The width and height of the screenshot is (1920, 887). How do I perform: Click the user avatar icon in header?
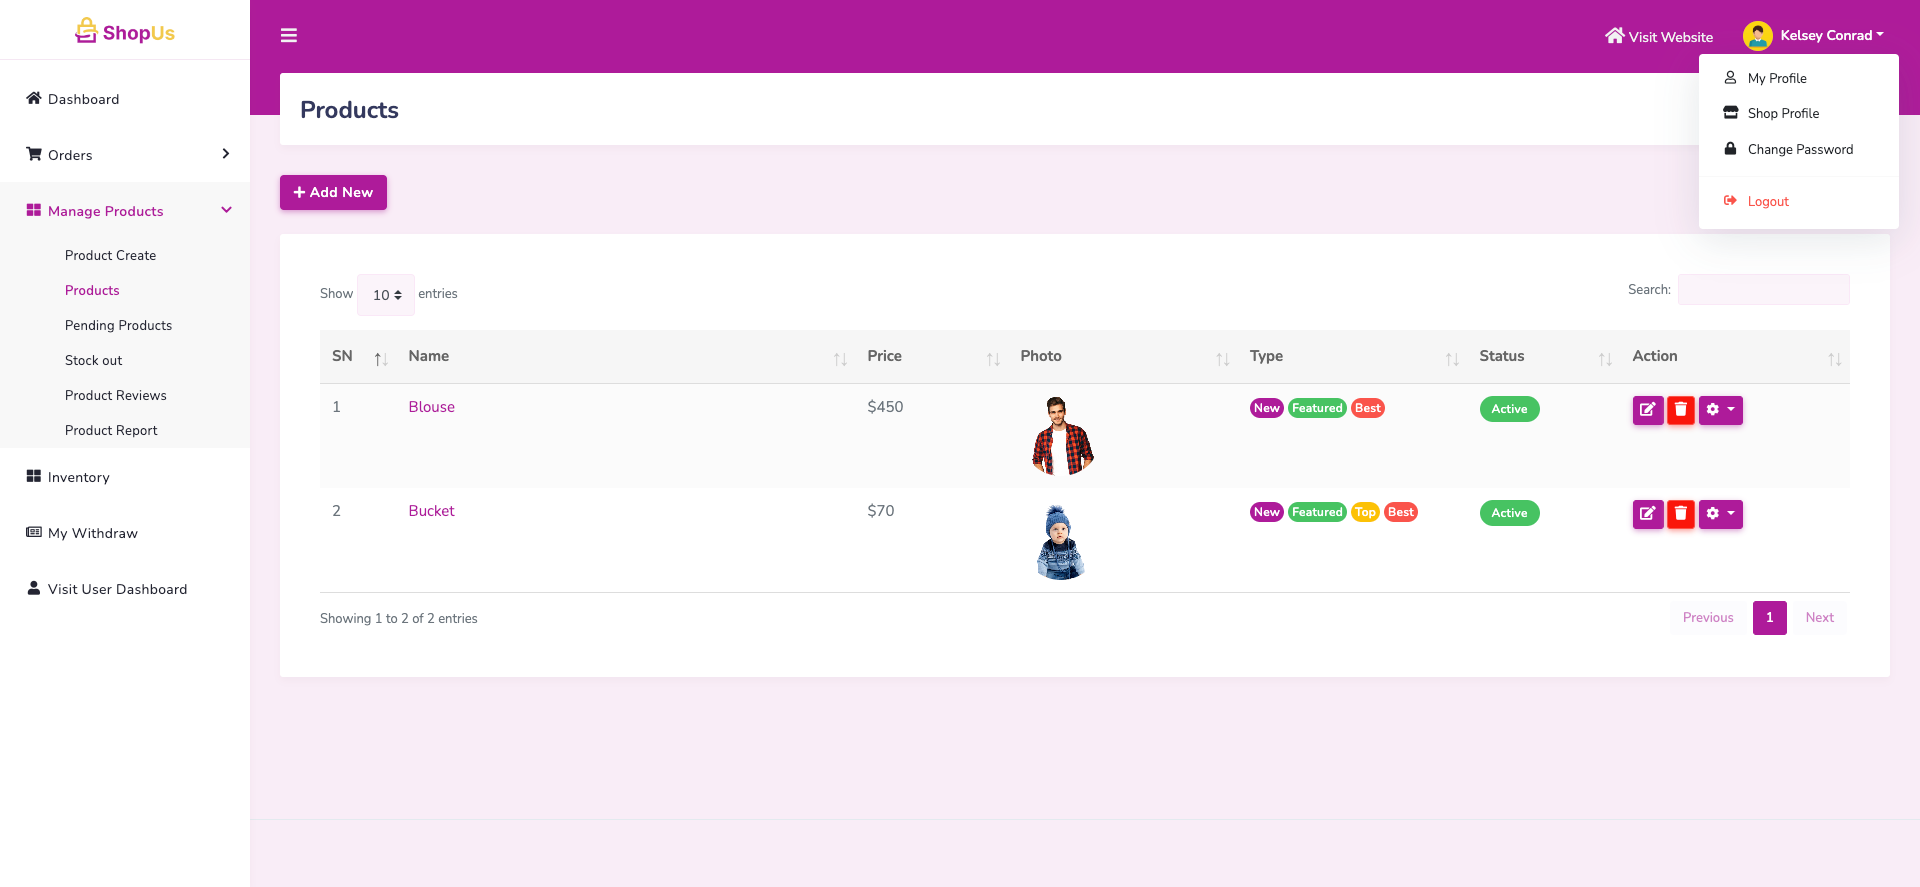(1757, 36)
